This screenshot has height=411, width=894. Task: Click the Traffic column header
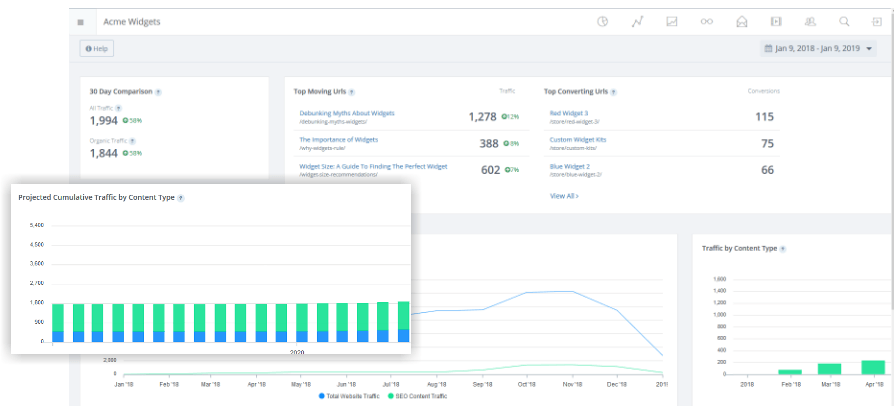(x=507, y=91)
